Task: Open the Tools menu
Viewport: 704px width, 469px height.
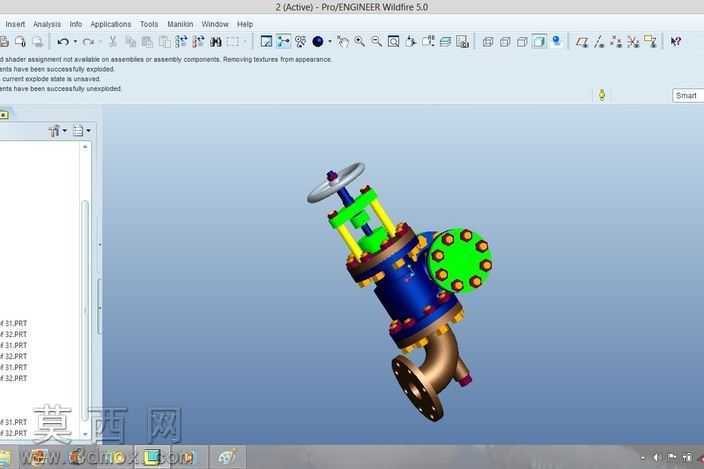Action: (x=149, y=24)
